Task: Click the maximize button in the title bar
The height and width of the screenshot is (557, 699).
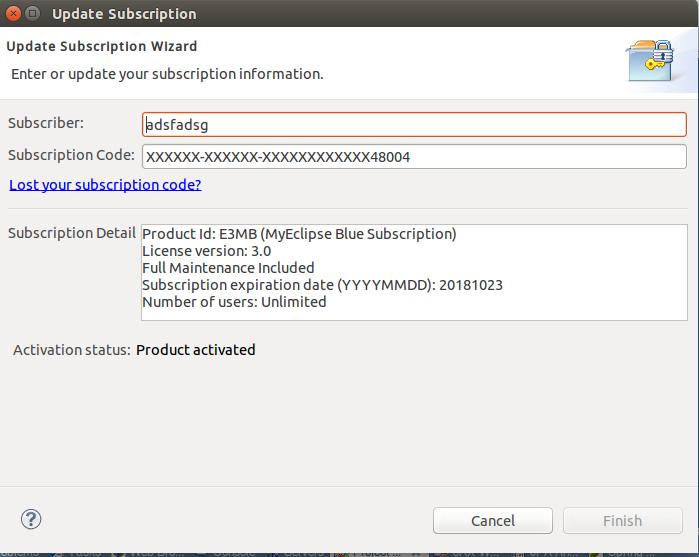Action: click(33, 13)
